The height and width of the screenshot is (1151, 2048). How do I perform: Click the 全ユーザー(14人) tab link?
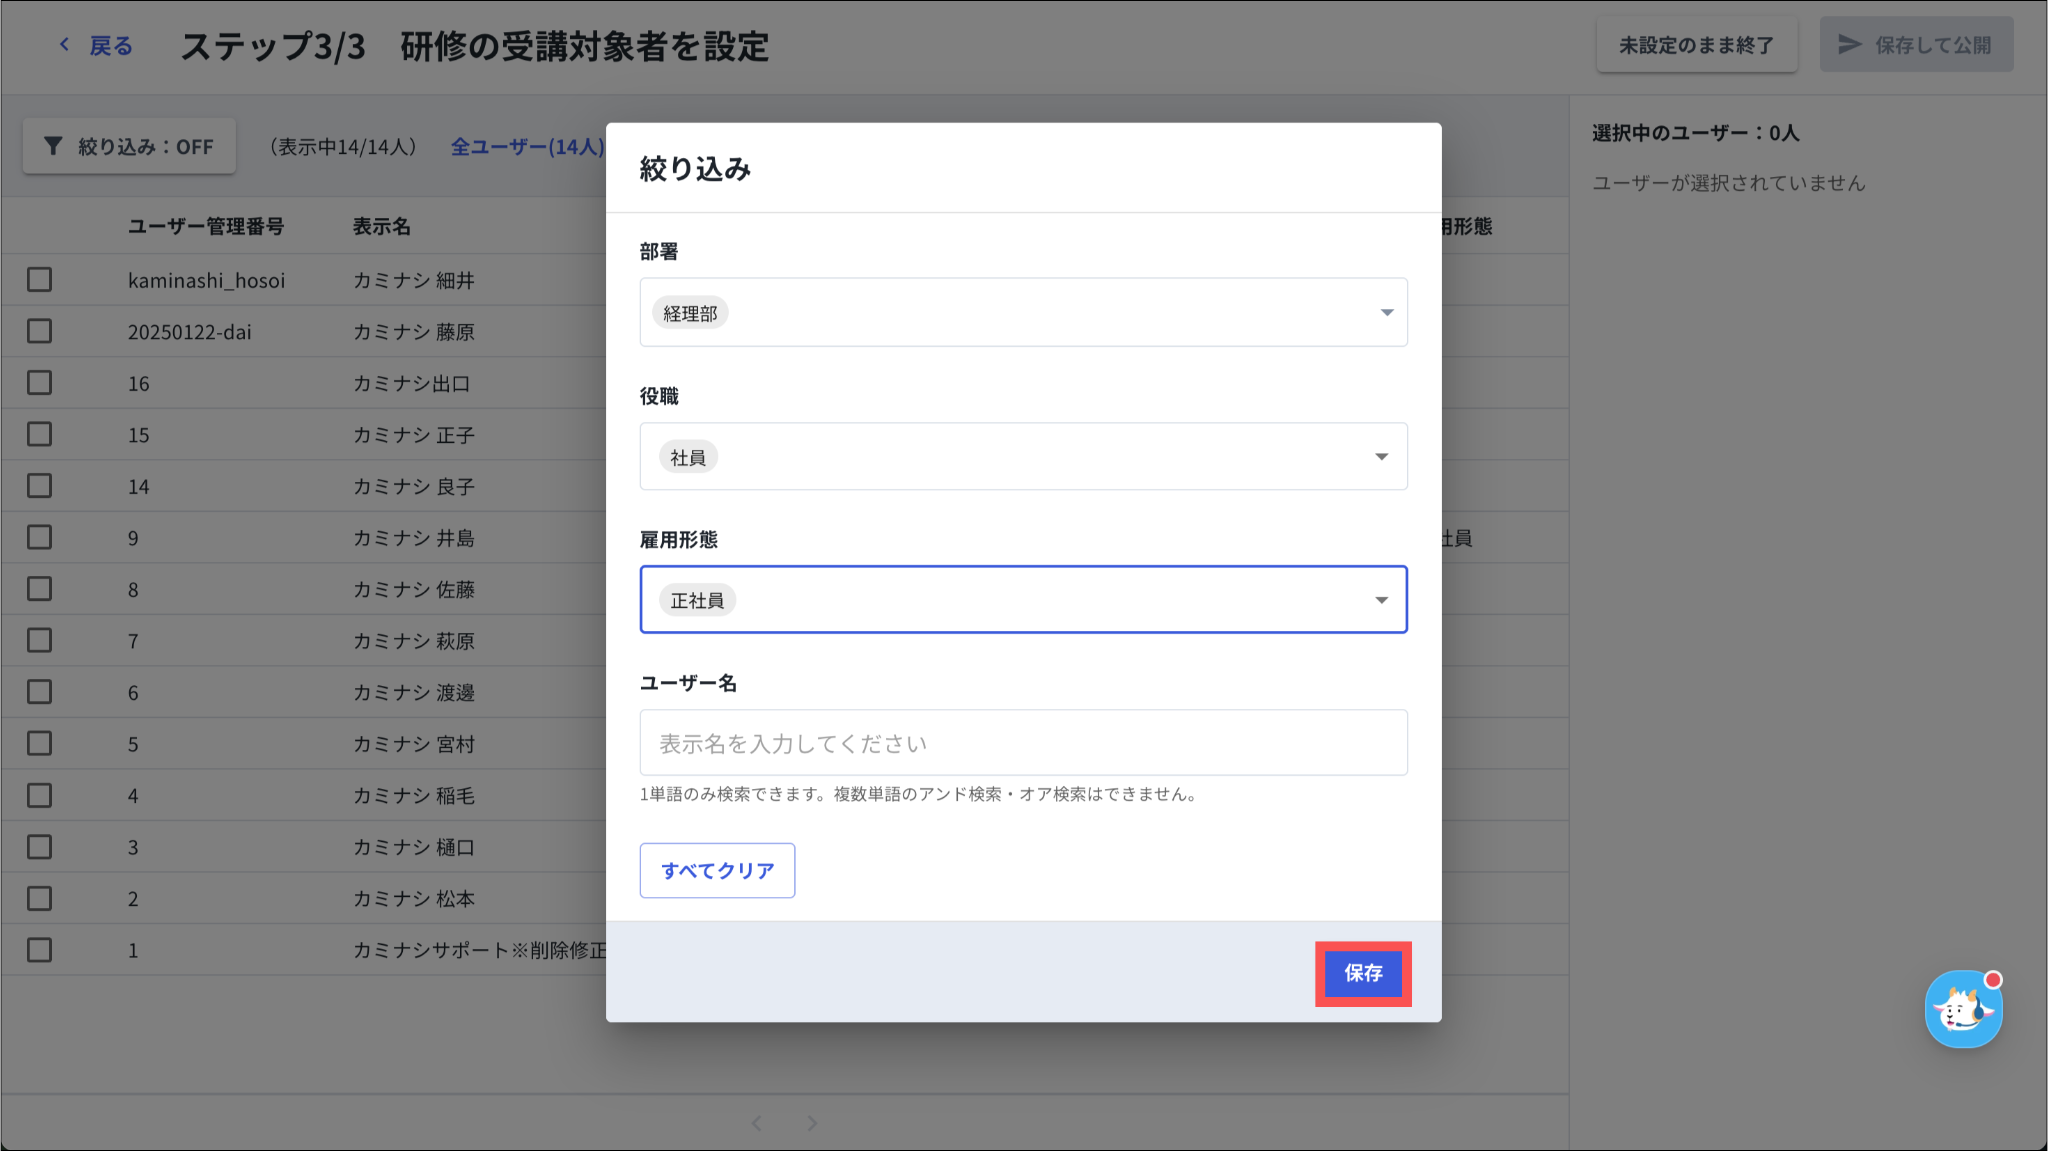pos(527,147)
